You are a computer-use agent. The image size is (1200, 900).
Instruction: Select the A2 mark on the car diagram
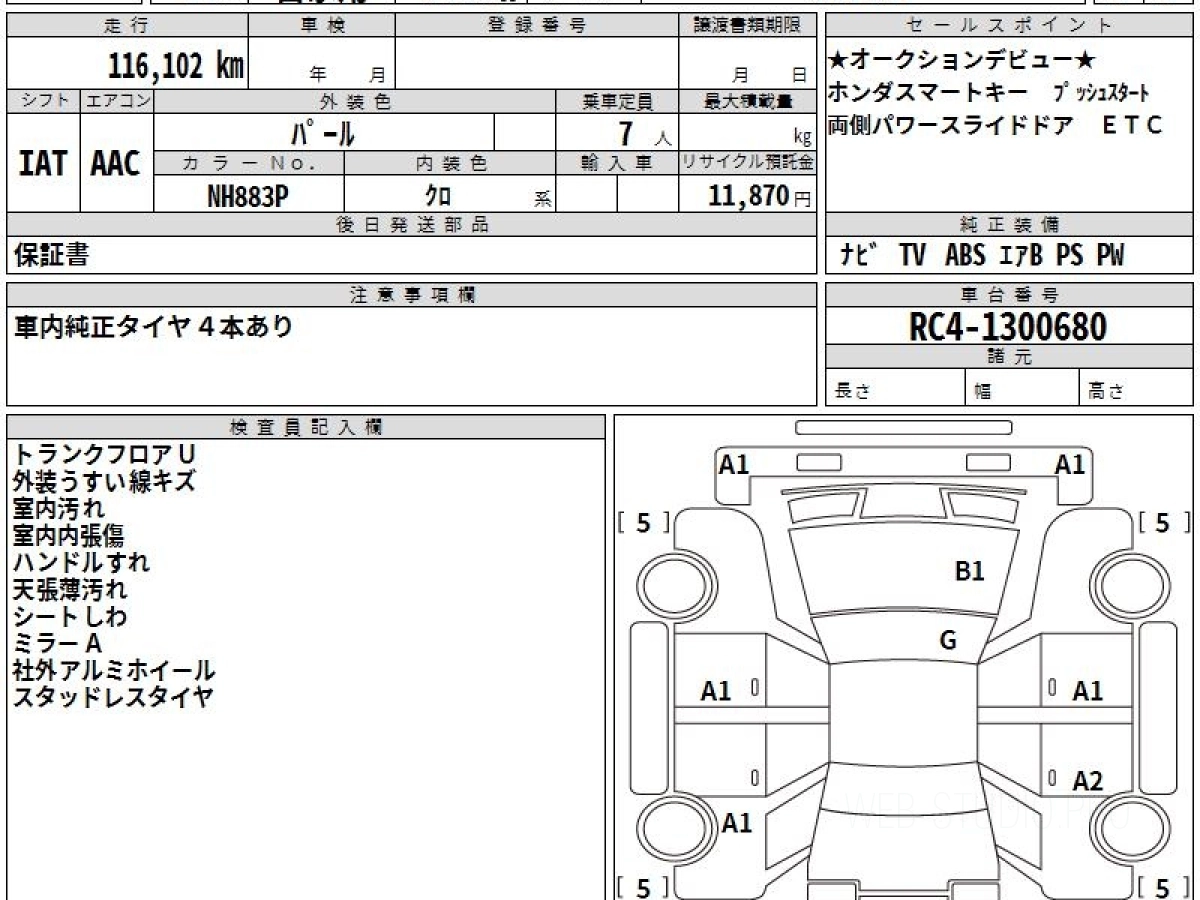pos(1088,782)
